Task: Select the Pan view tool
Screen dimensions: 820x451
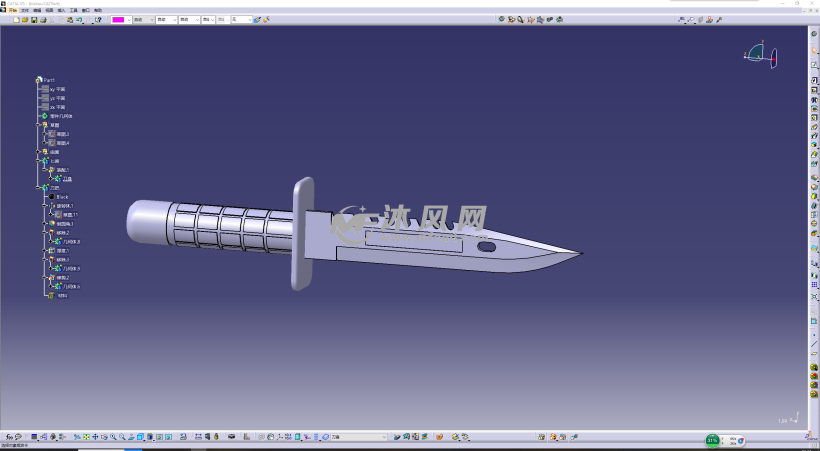Action: 96,437
